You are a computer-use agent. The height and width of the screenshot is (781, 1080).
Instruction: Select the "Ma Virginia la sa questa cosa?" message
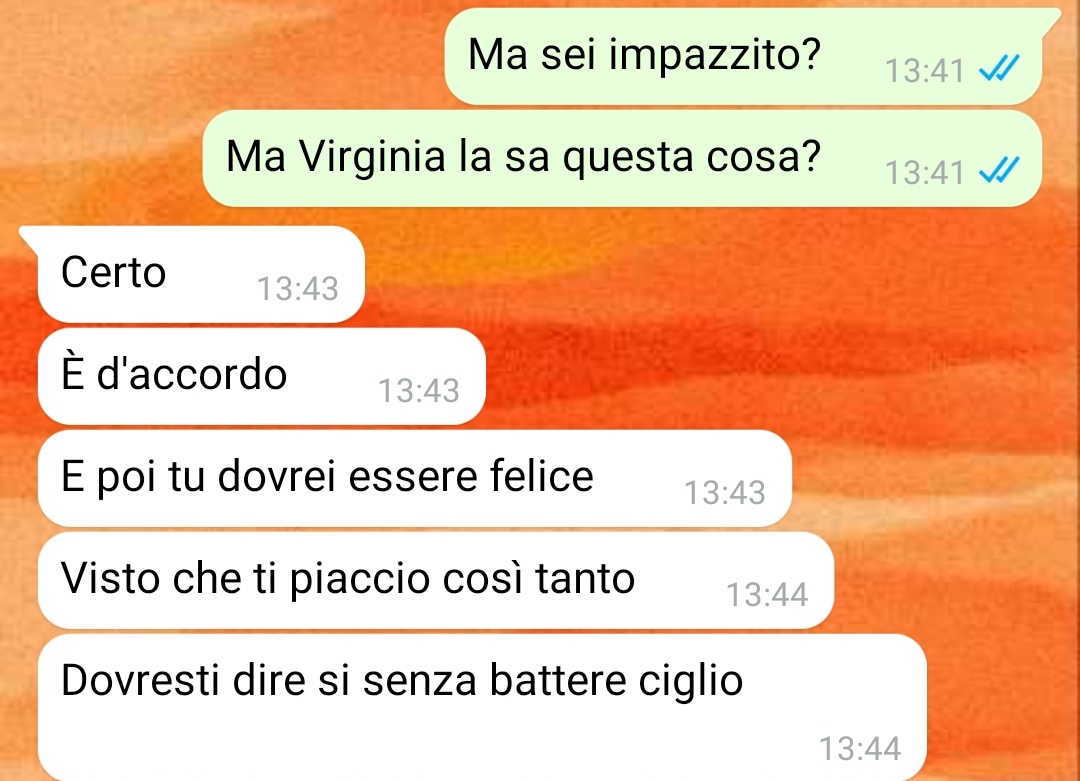click(x=622, y=158)
